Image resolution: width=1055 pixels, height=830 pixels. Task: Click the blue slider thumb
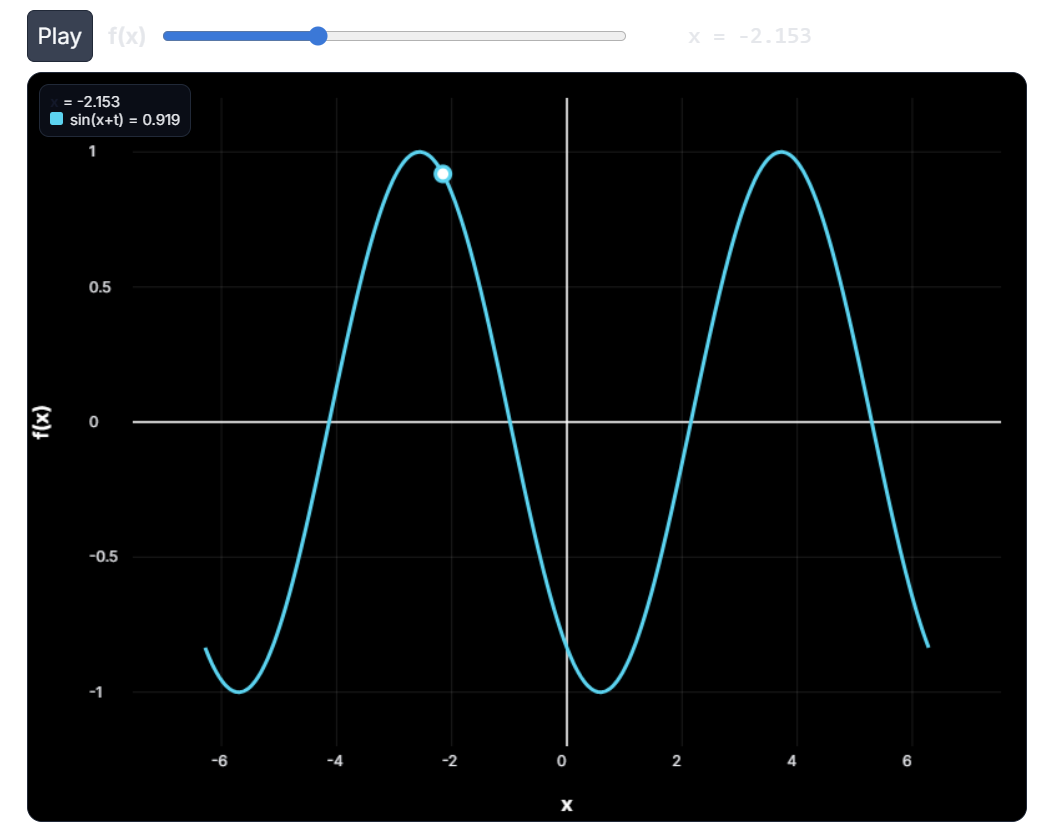click(x=318, y=36)
